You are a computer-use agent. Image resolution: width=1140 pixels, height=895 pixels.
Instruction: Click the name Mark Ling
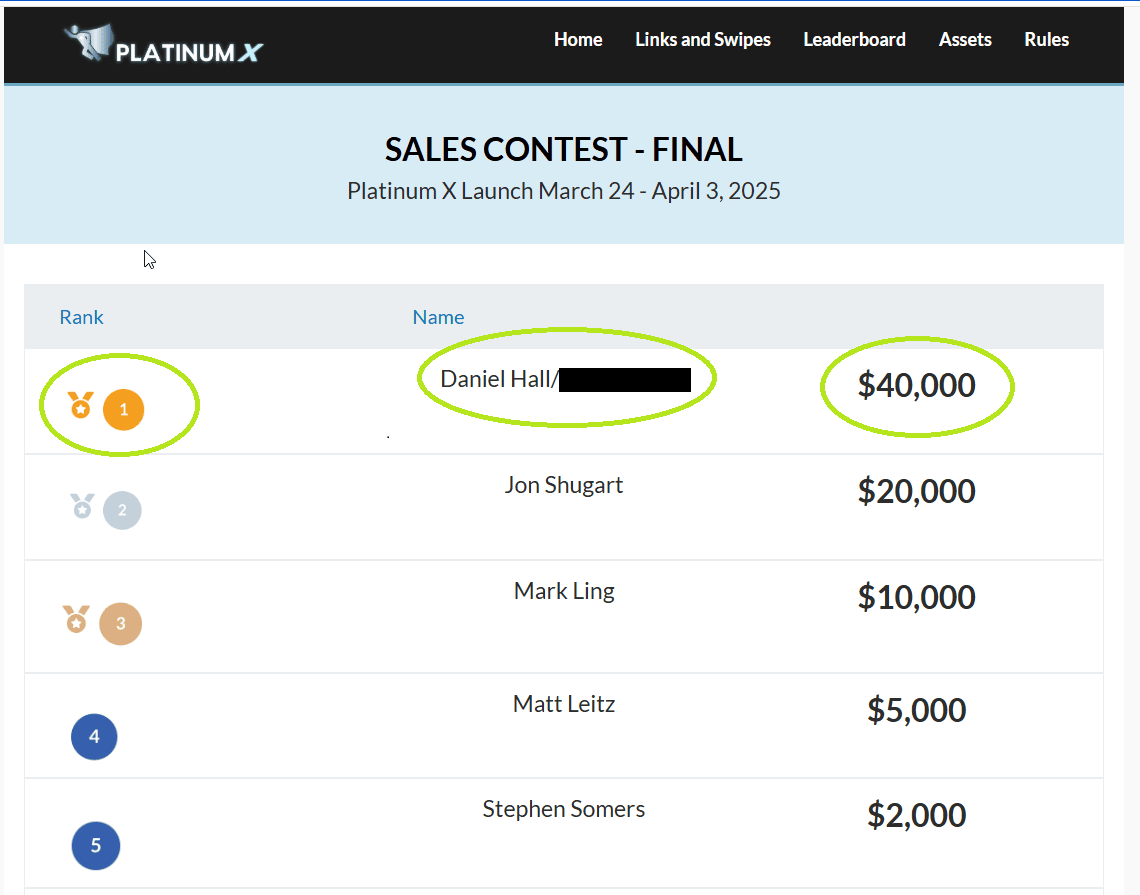point(564,591)
